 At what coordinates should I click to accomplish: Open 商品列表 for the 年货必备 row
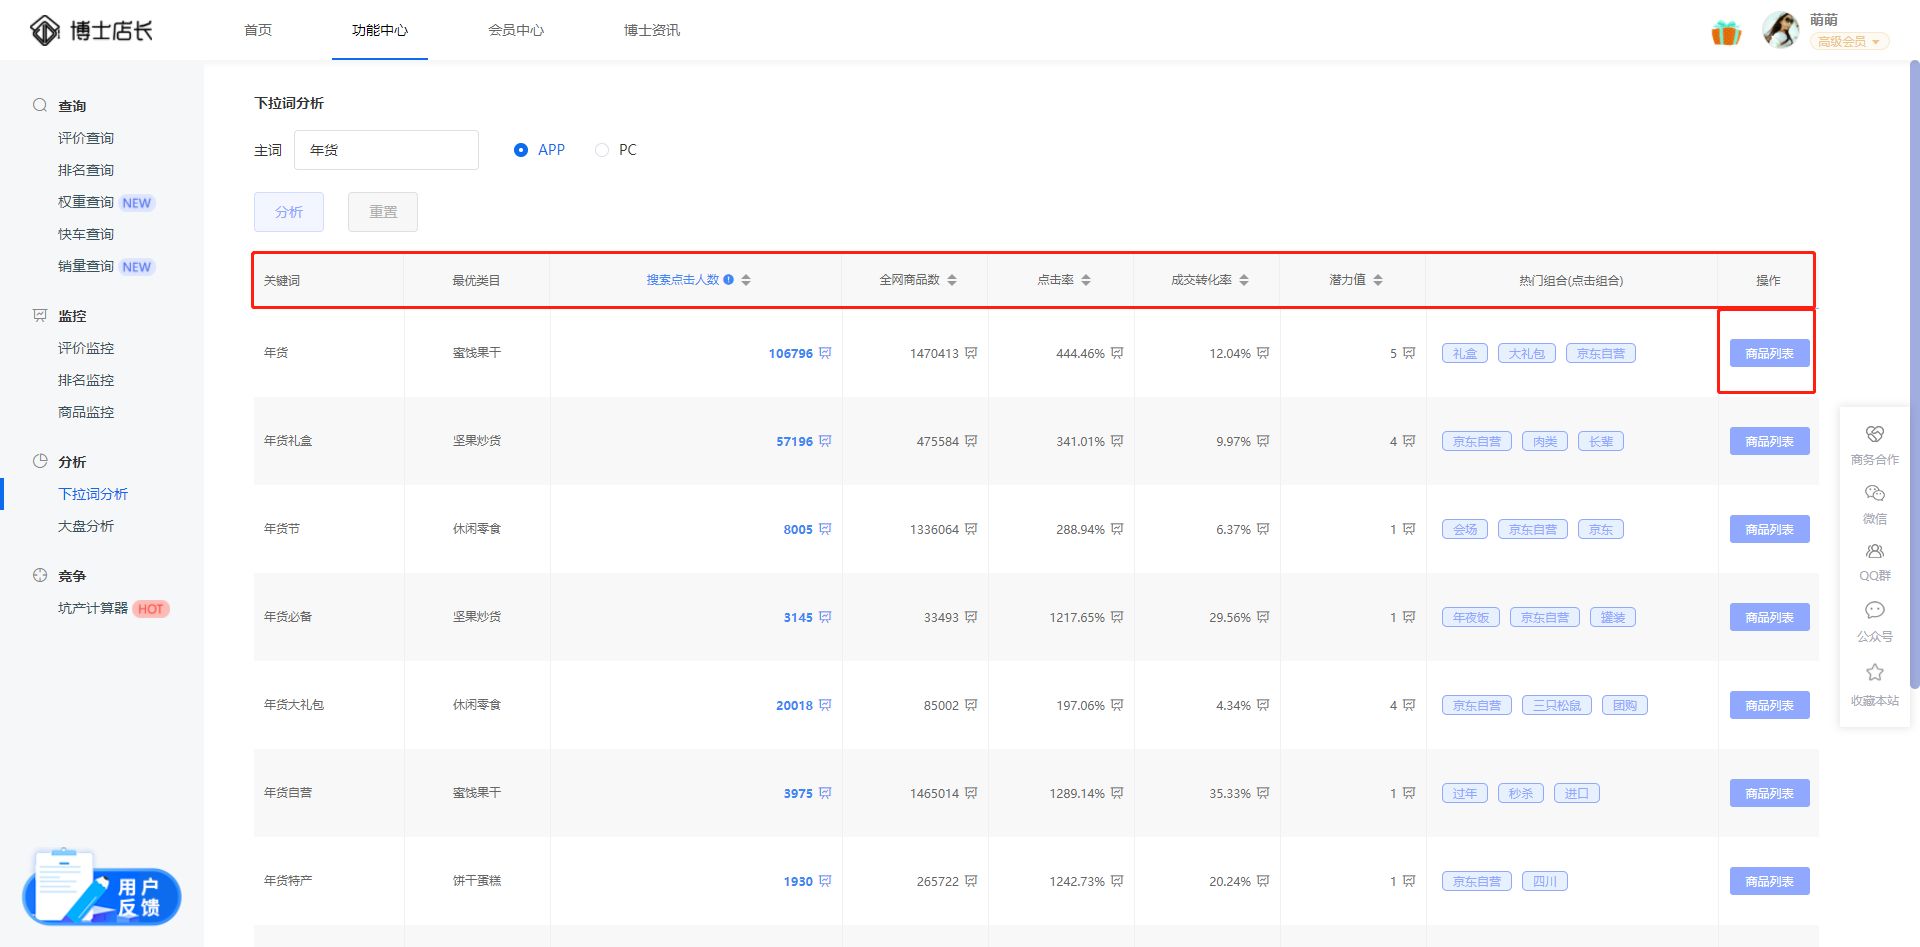[x=1769, y=617]
